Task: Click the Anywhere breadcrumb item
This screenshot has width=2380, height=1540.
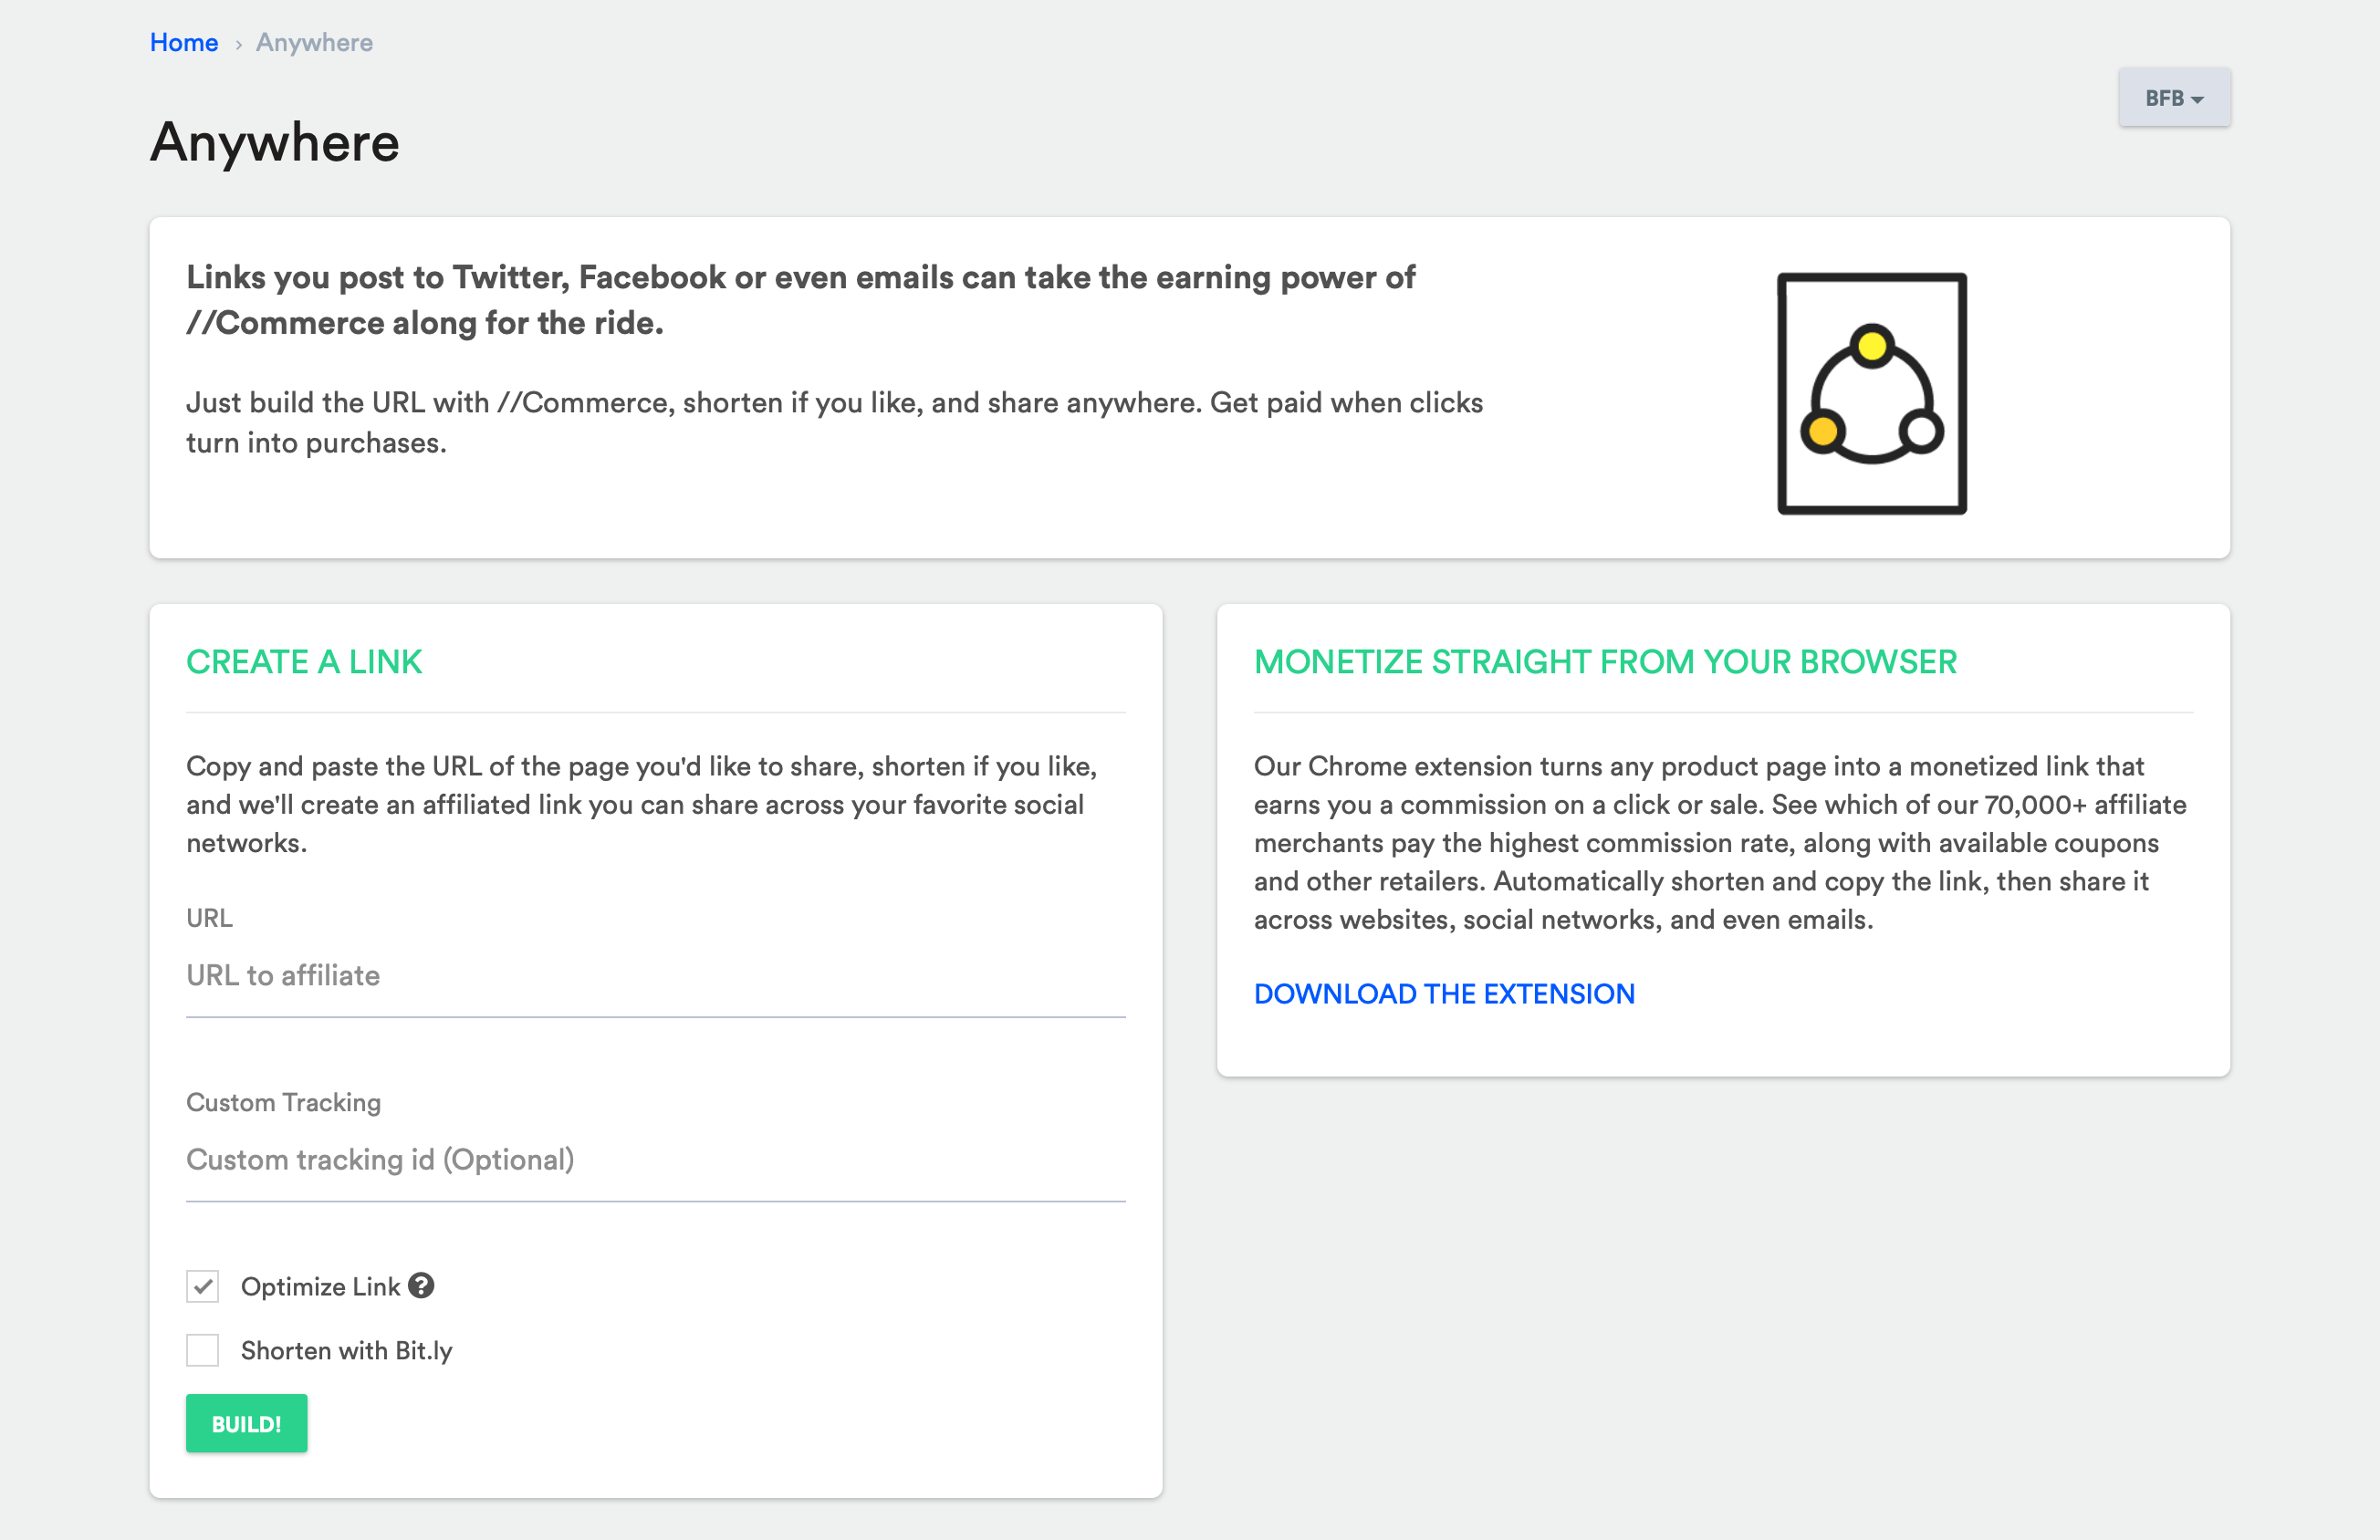Action: click(314, 43)
